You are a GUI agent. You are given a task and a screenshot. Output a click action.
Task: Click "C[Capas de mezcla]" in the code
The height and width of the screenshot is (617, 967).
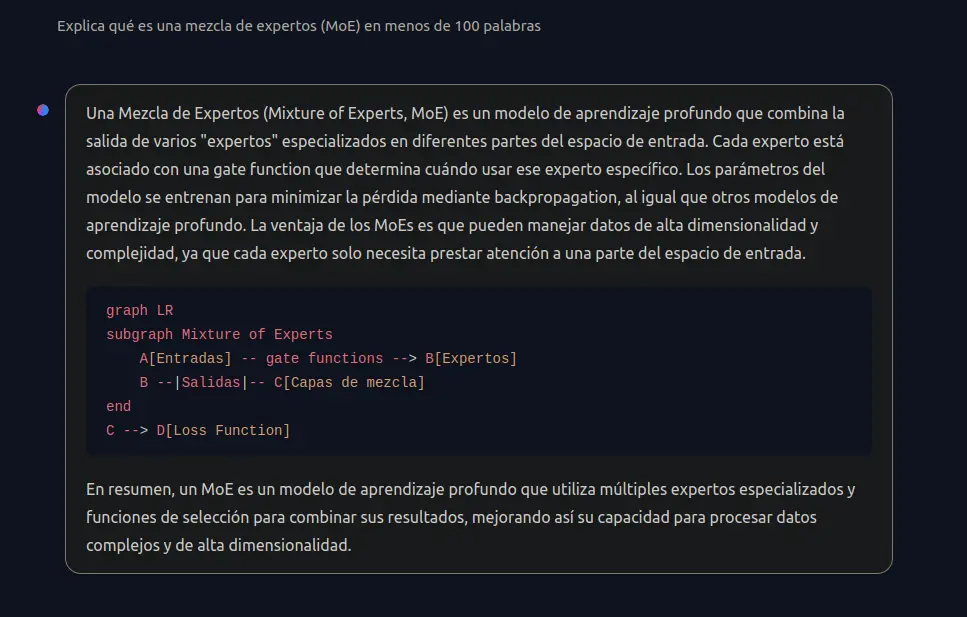(350, 383)
